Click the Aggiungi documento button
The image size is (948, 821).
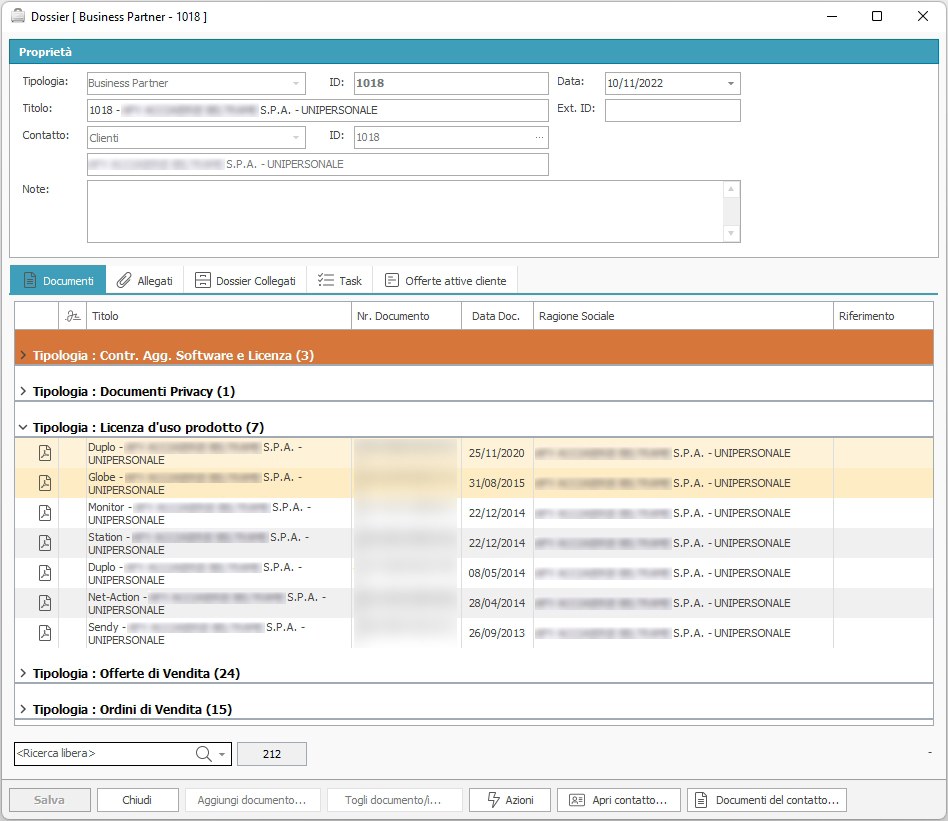(252, 800)
